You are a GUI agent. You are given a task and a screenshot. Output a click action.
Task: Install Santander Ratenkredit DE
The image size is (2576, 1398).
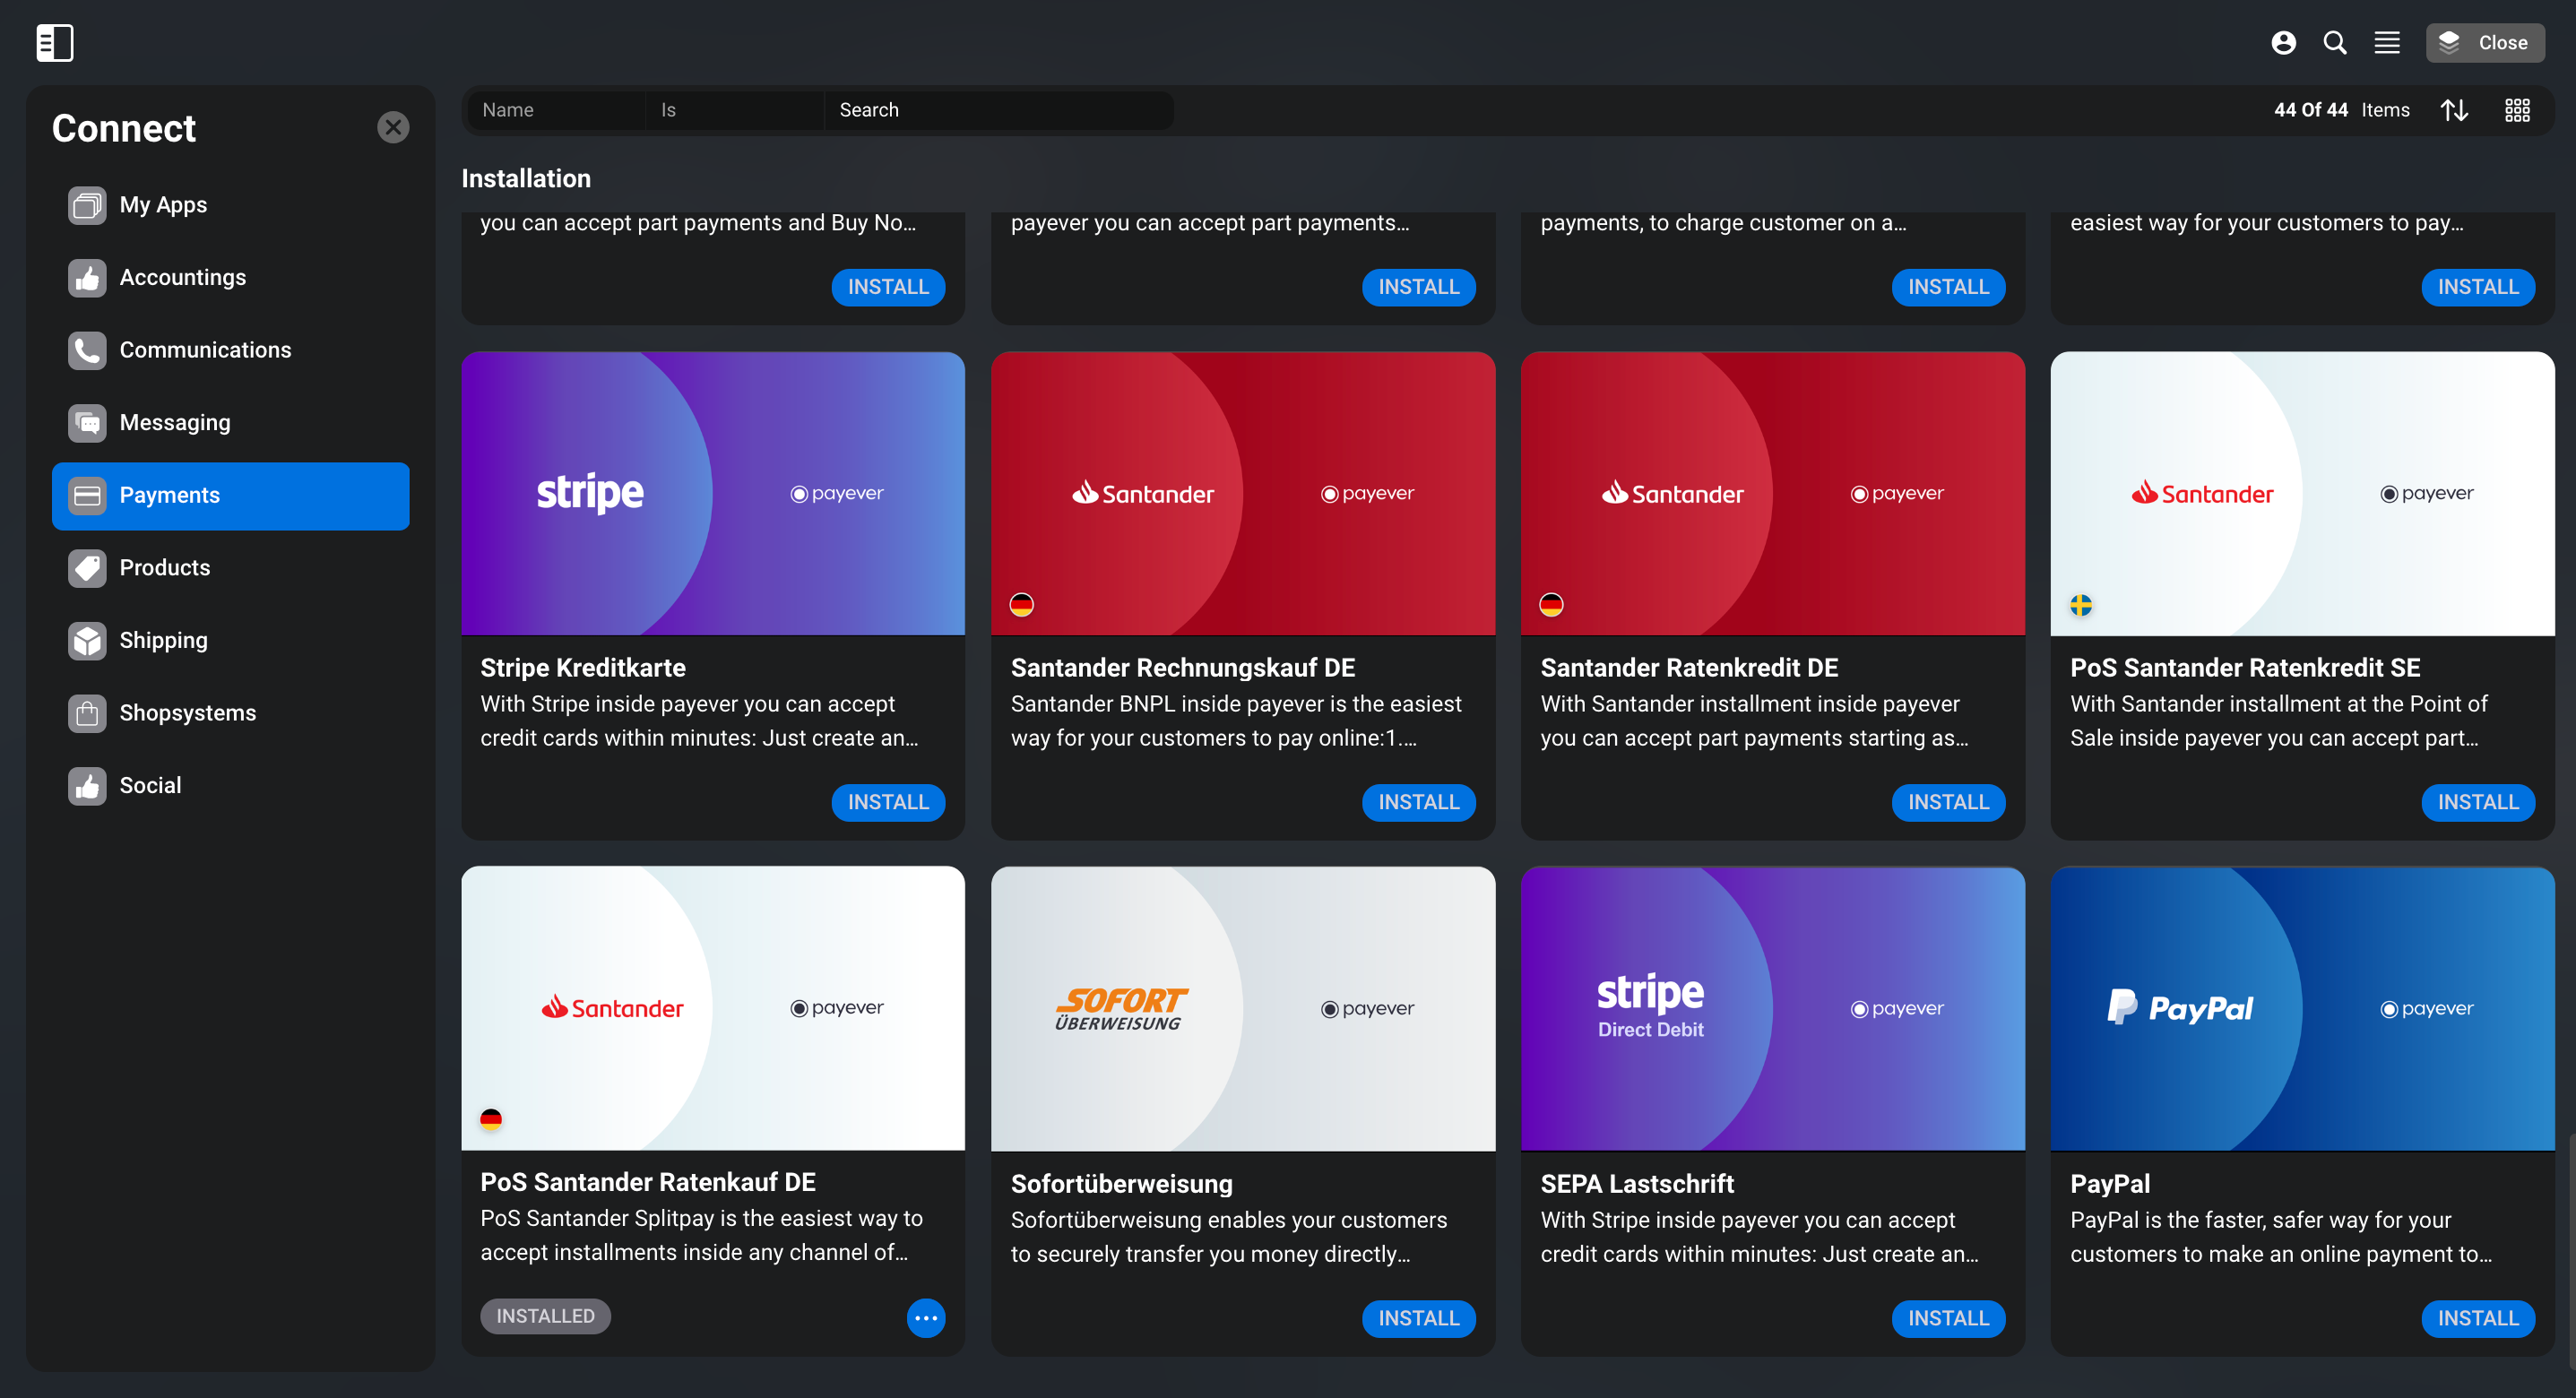1948,803
